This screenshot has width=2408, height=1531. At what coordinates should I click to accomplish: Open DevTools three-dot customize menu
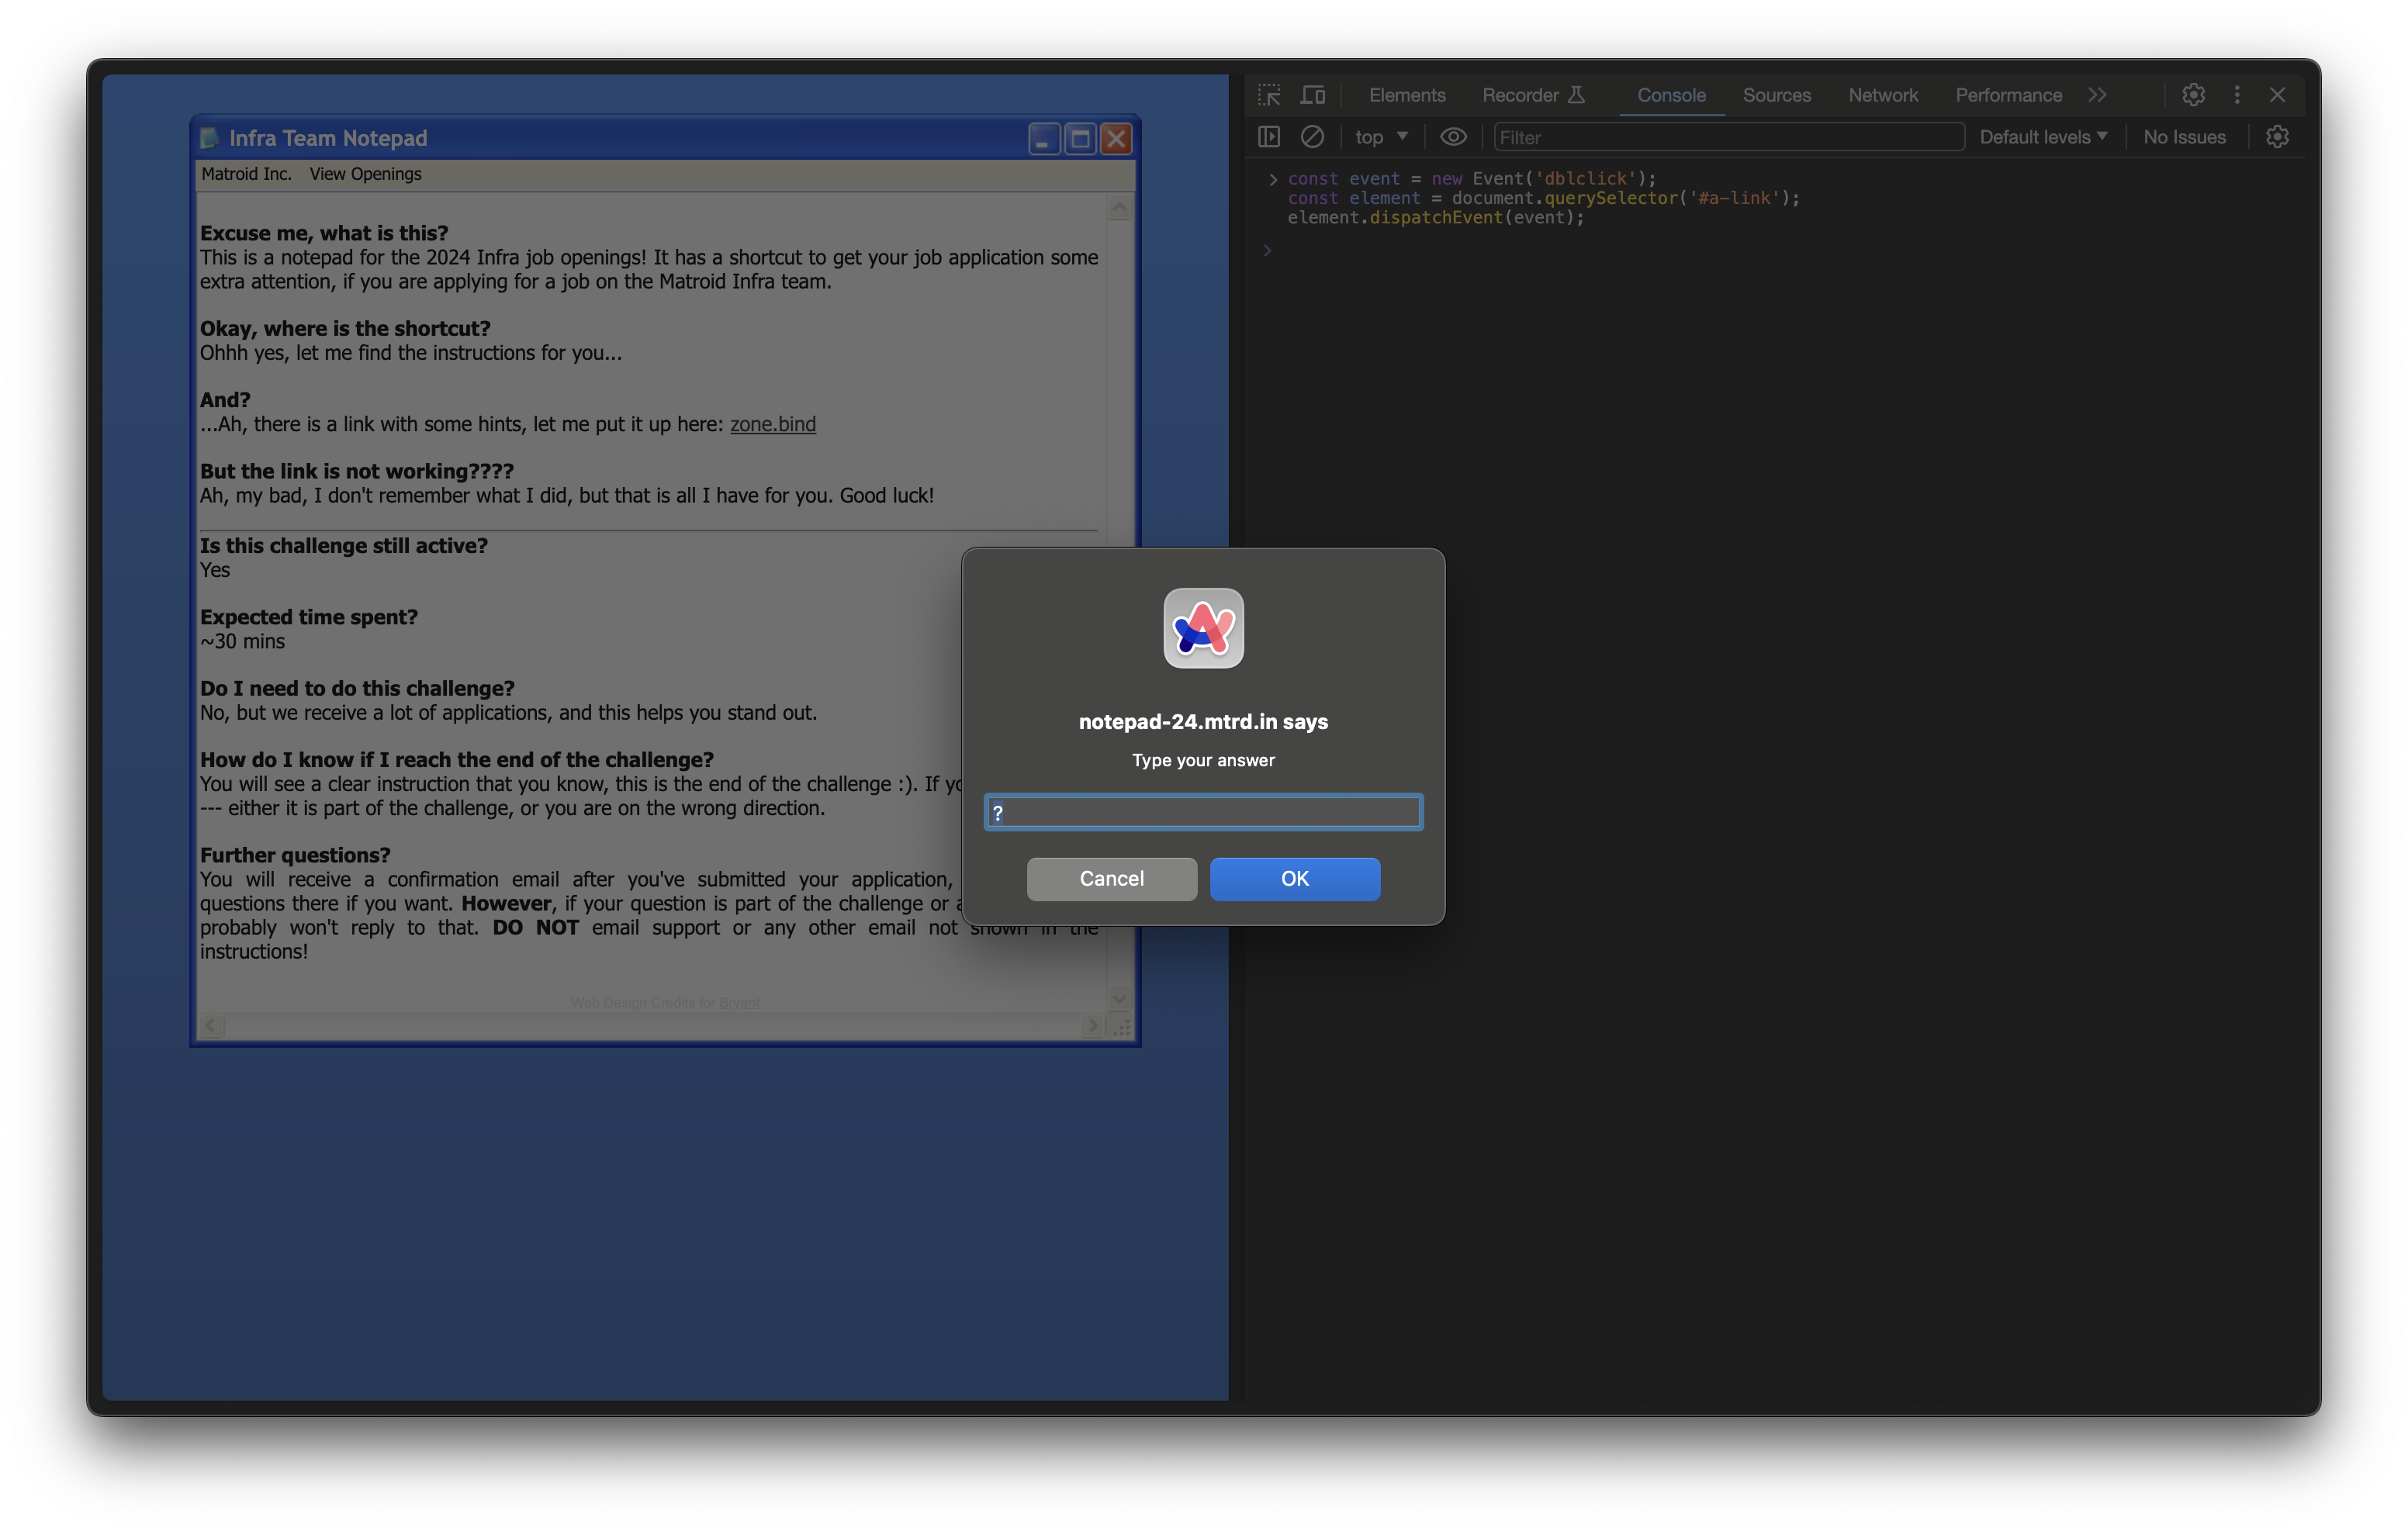[2237, 95]
